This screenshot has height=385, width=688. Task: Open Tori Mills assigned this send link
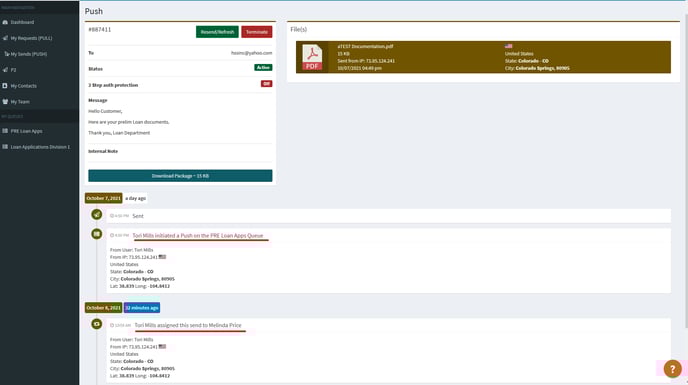[x=188, y=325]
